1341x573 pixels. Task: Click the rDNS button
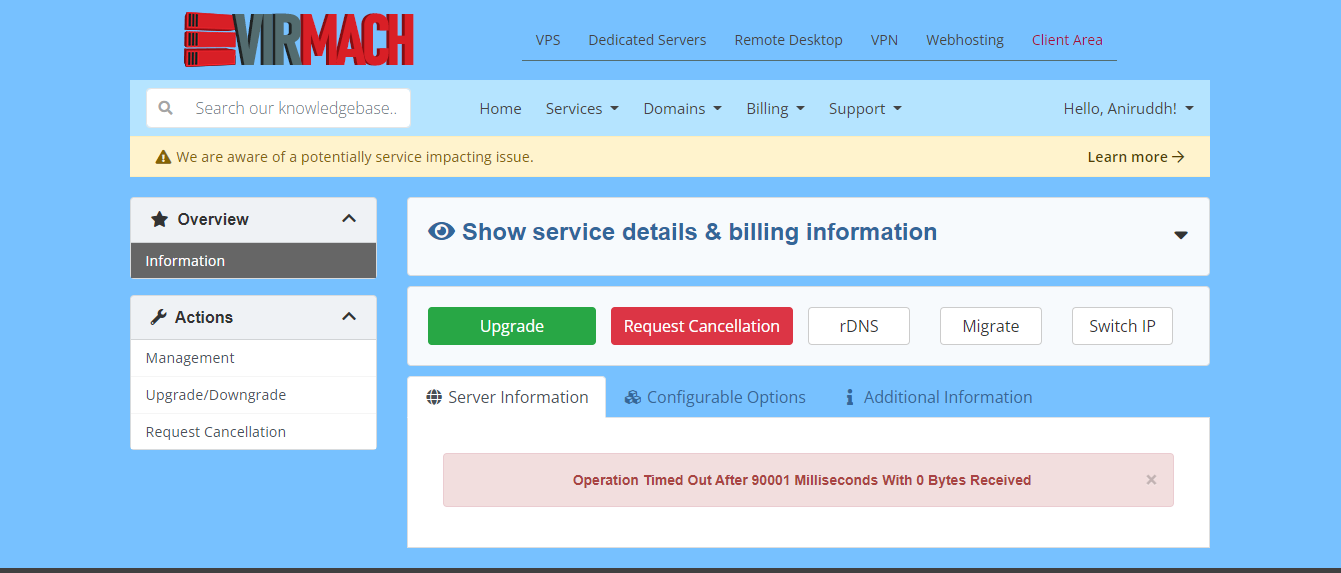[859, 326]
